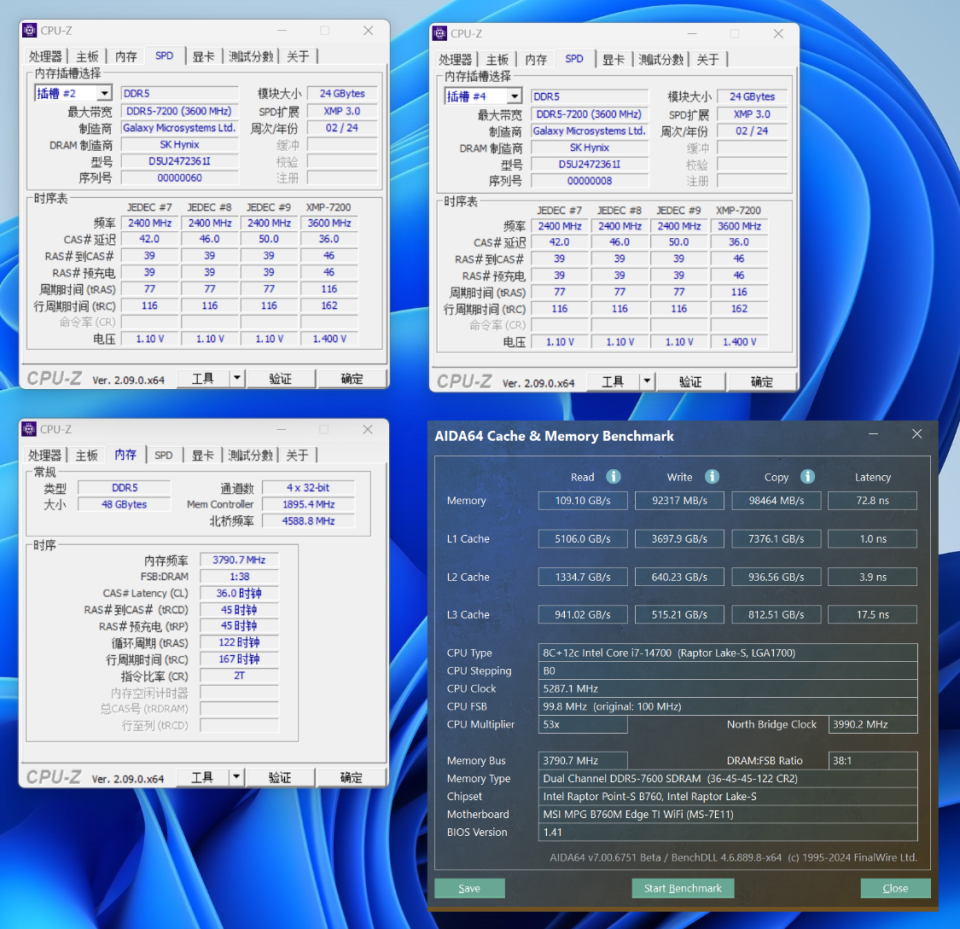Screen dimensions: 960x929
Task: Click the XMP-7200 column header in slot #4 window
Action: tap(738, 210)
